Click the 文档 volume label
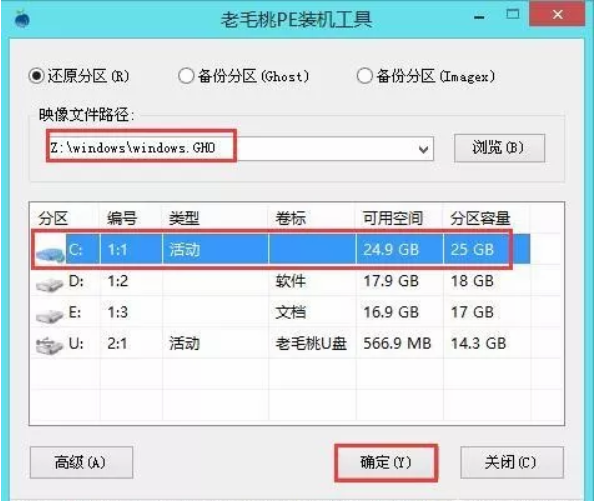Screen dimensions: 594x501 click(x=291, y=312)
